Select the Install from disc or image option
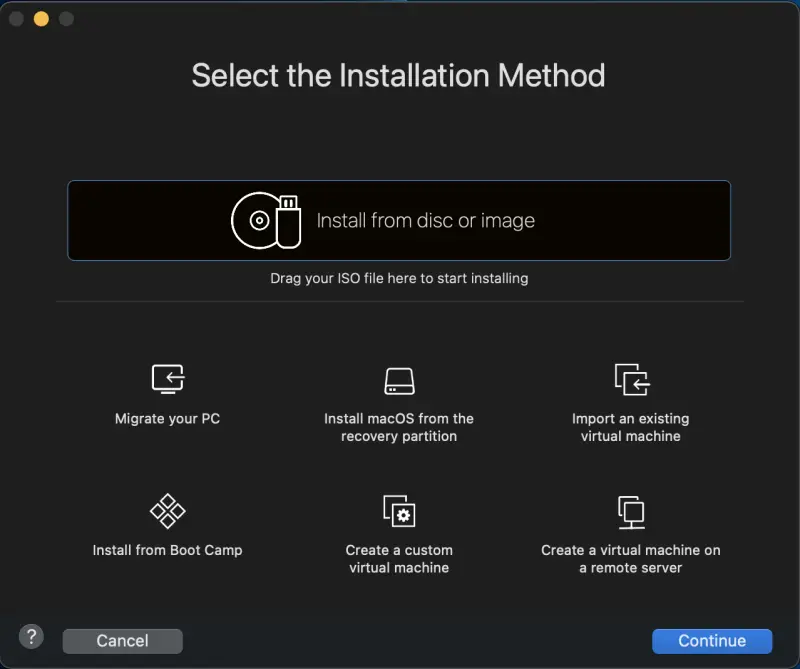The height and width of the screenshot is (669, 800). pos(398,220)
